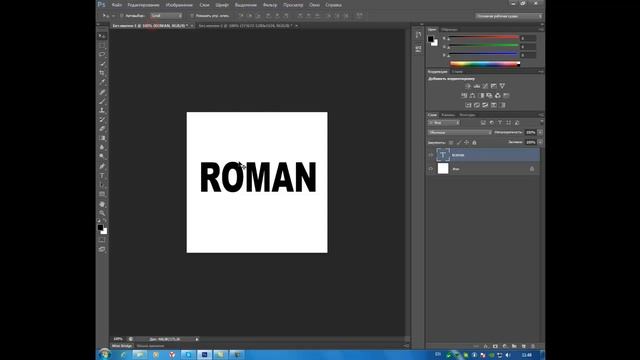
Task: Select the Hand tool
Action: 102,204
